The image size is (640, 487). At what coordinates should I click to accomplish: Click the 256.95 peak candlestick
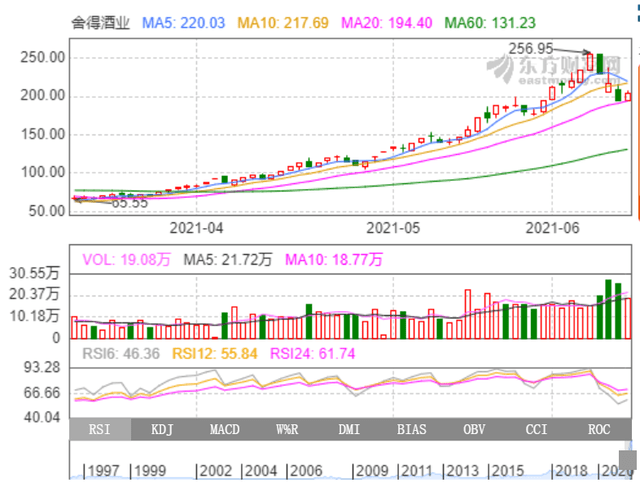[590, 61]
